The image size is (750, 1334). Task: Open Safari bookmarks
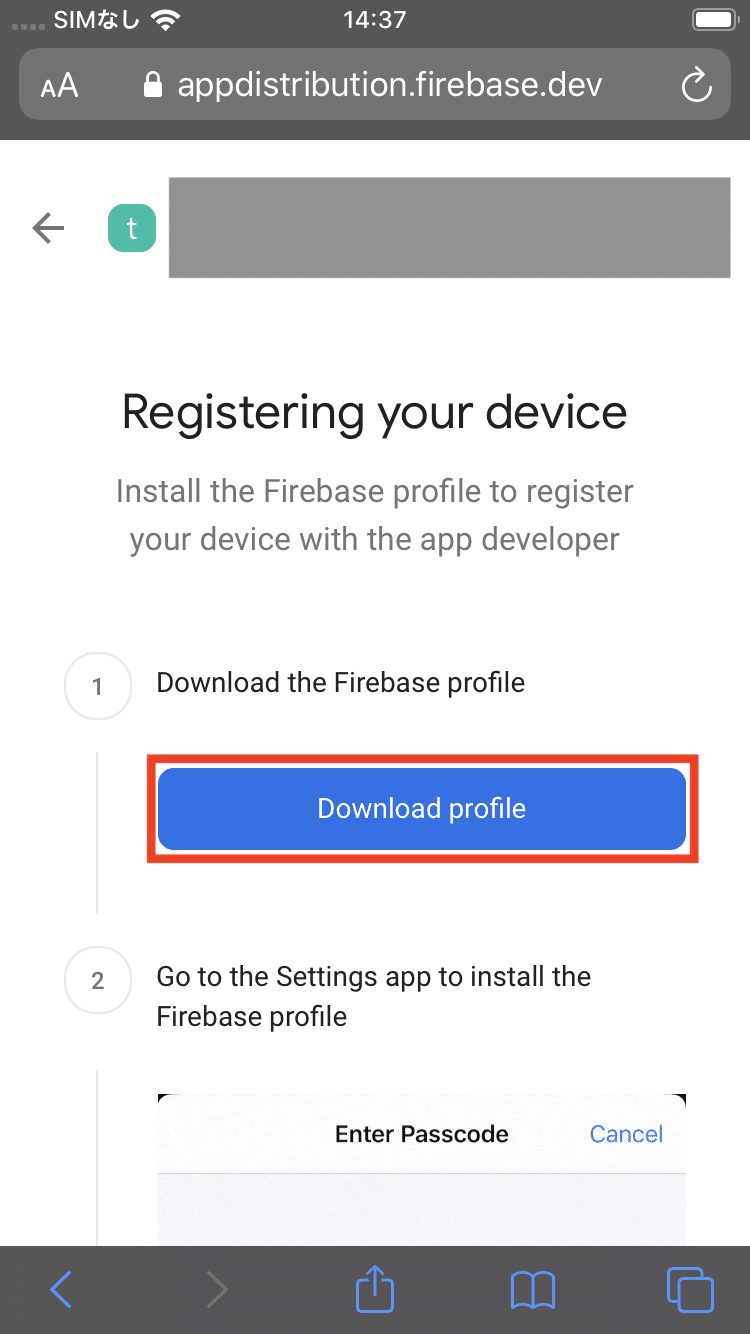point(532,1290)
